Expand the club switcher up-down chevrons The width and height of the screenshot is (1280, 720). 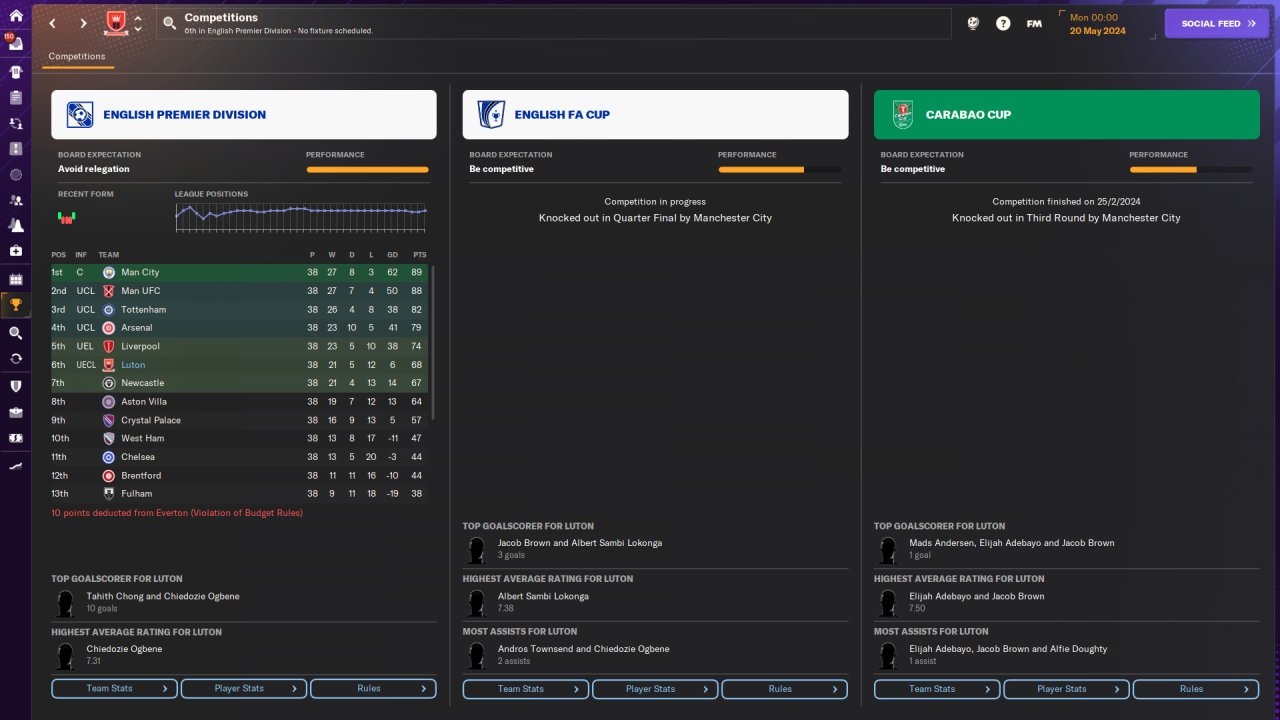[x=138, y=23]
